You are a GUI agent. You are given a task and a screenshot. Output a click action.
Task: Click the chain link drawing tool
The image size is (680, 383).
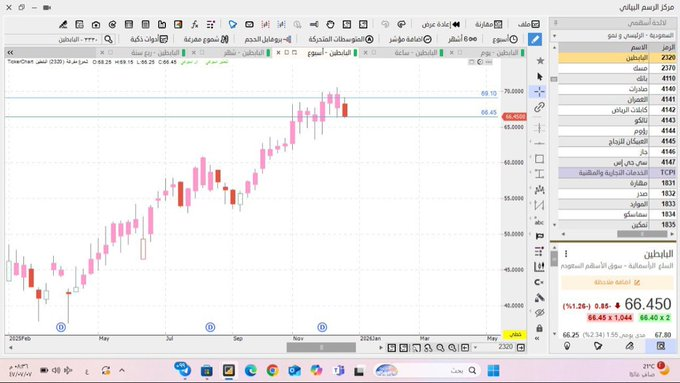(x=539, y=107)
